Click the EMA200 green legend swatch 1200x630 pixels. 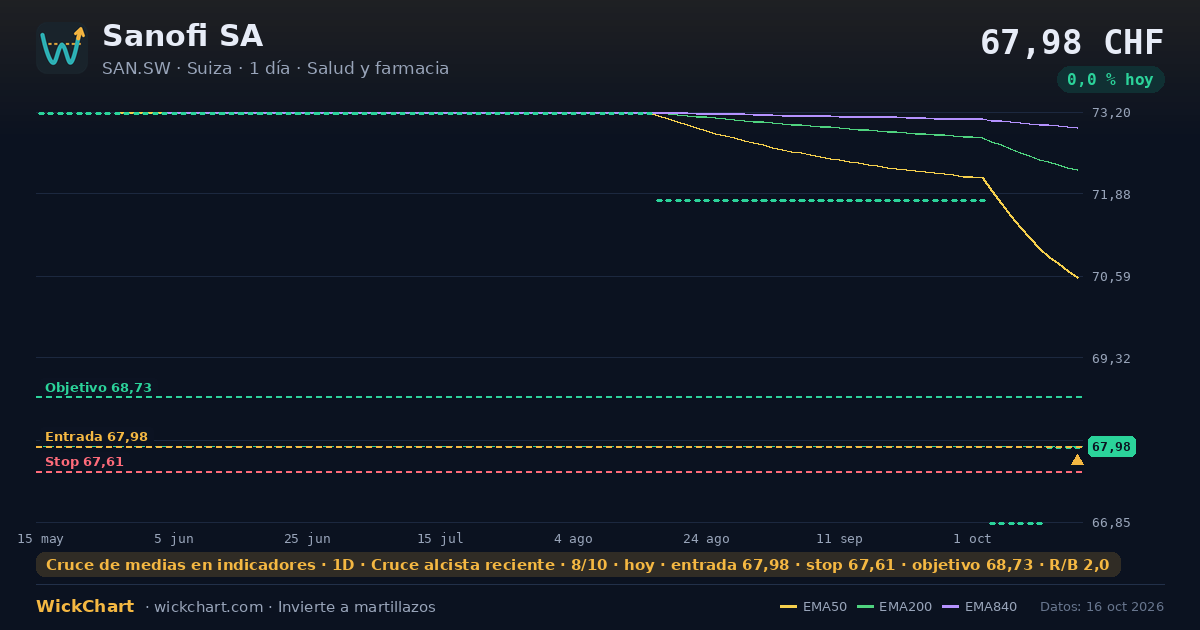pyautogui.click(x=865, y=607)
